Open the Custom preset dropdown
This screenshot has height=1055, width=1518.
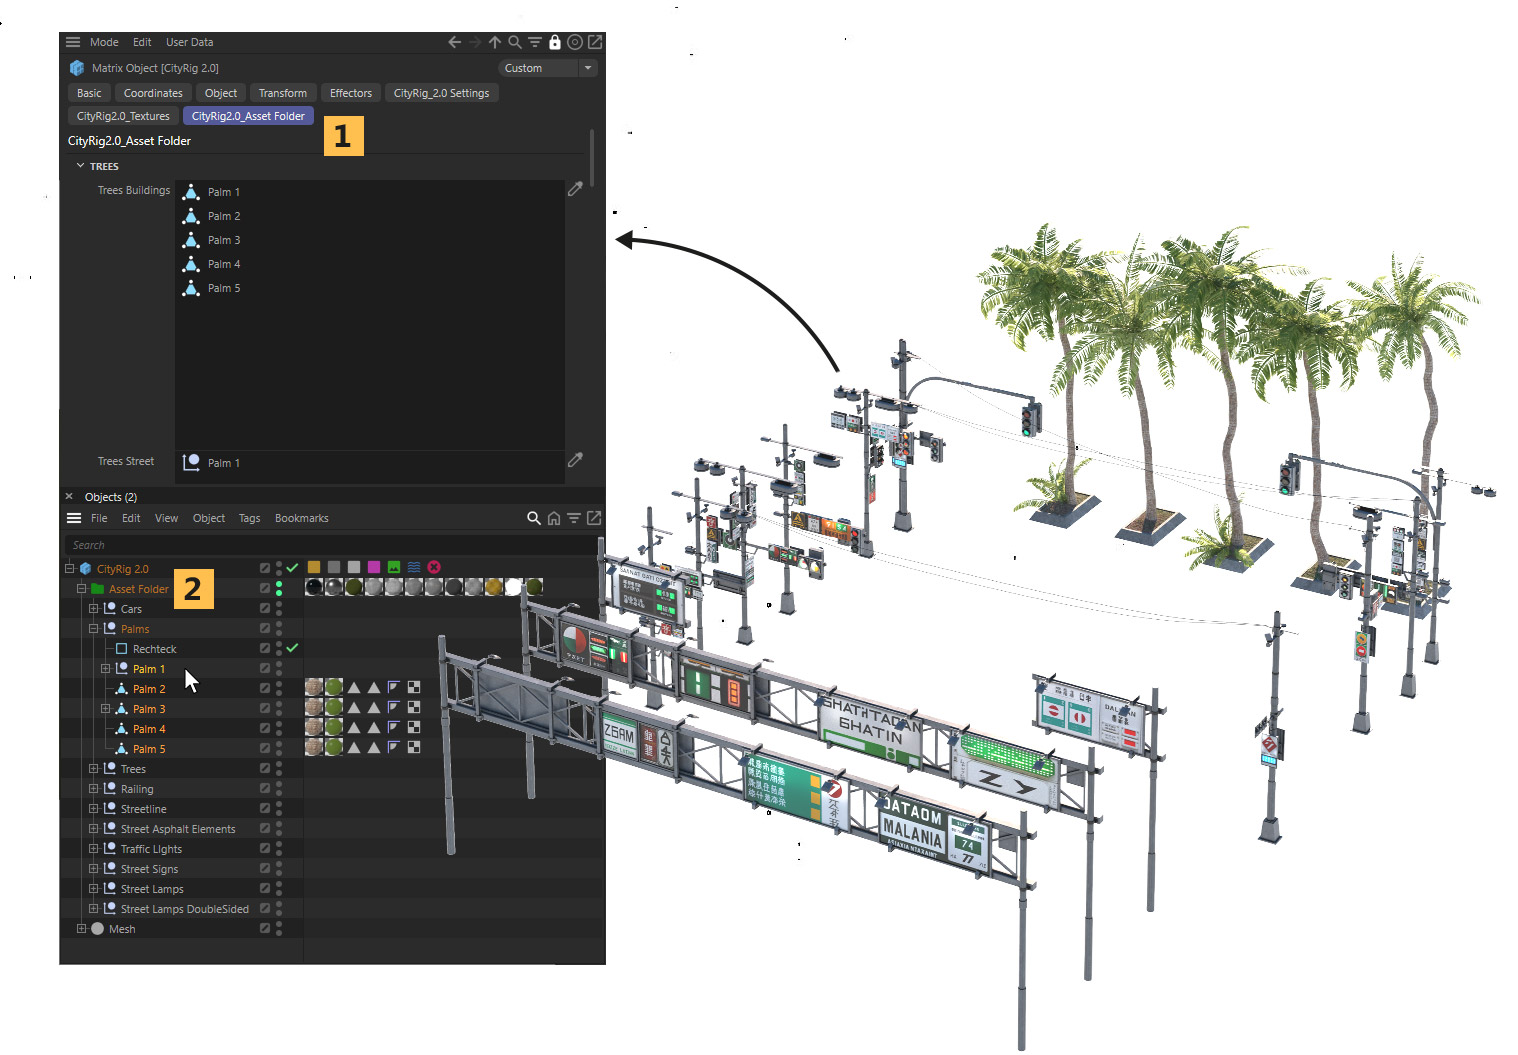click(588, 68)
